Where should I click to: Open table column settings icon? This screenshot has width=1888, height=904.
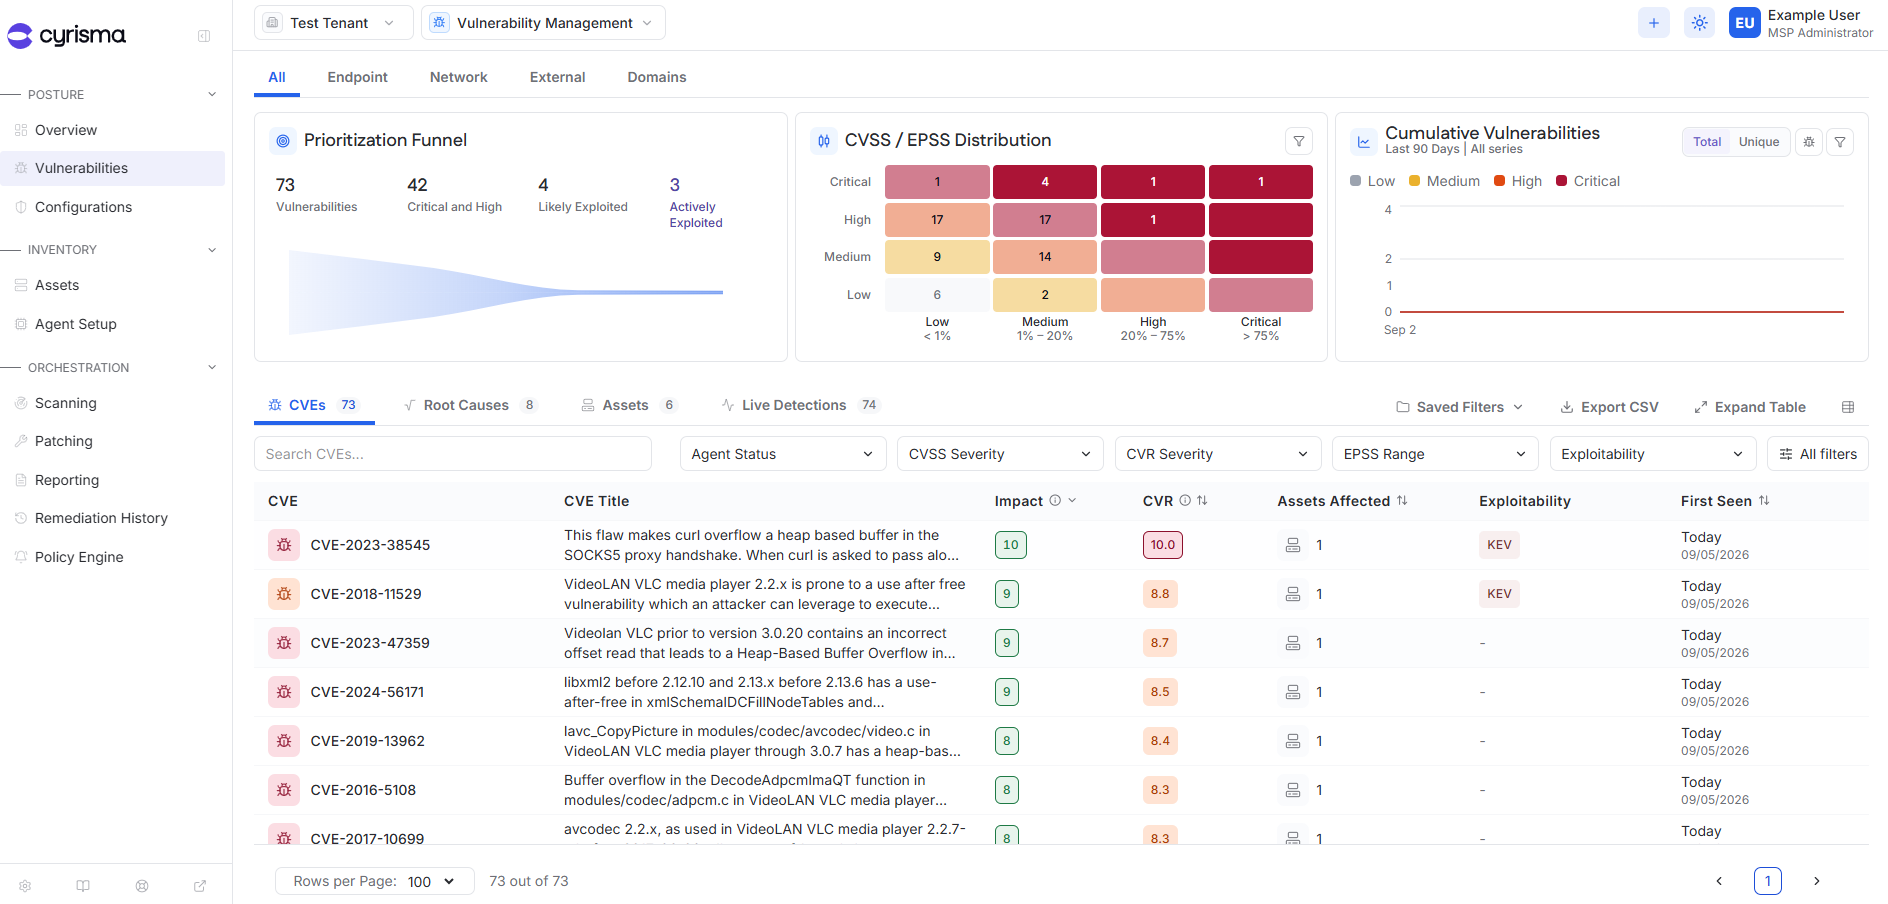click(1848, 407)
